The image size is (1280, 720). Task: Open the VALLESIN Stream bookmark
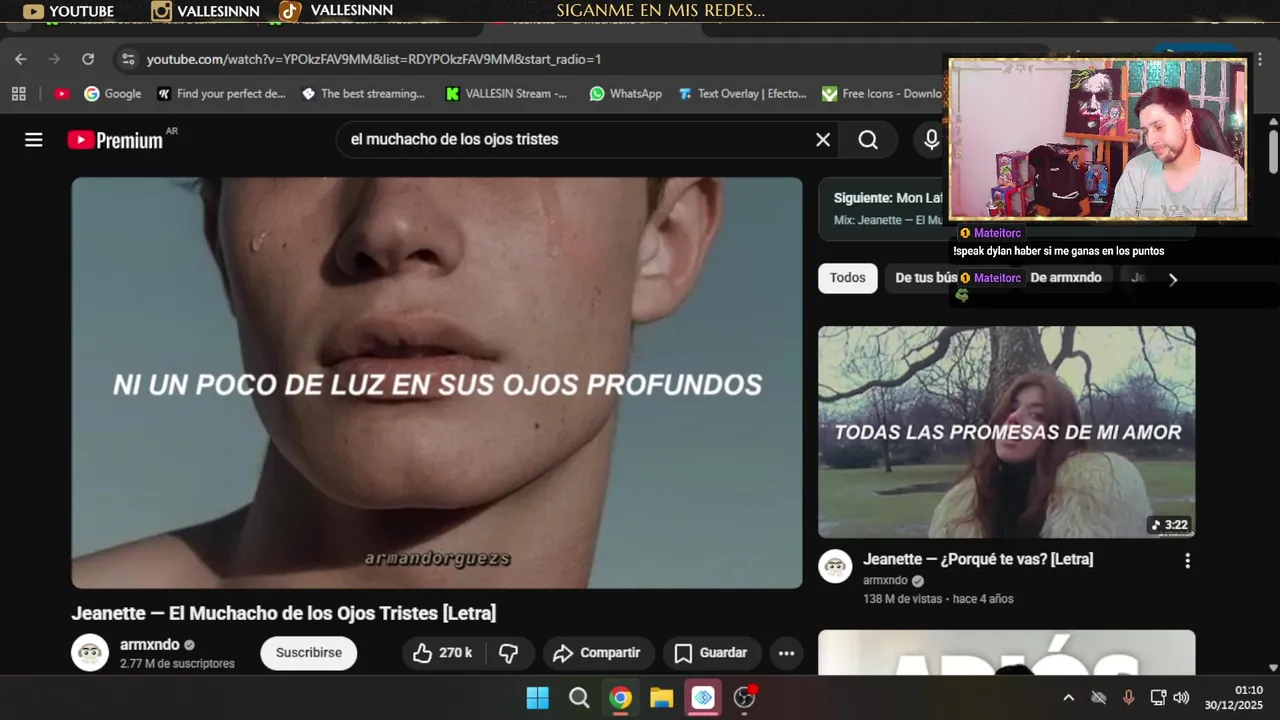pyautogui.click(x=507, y=94)
